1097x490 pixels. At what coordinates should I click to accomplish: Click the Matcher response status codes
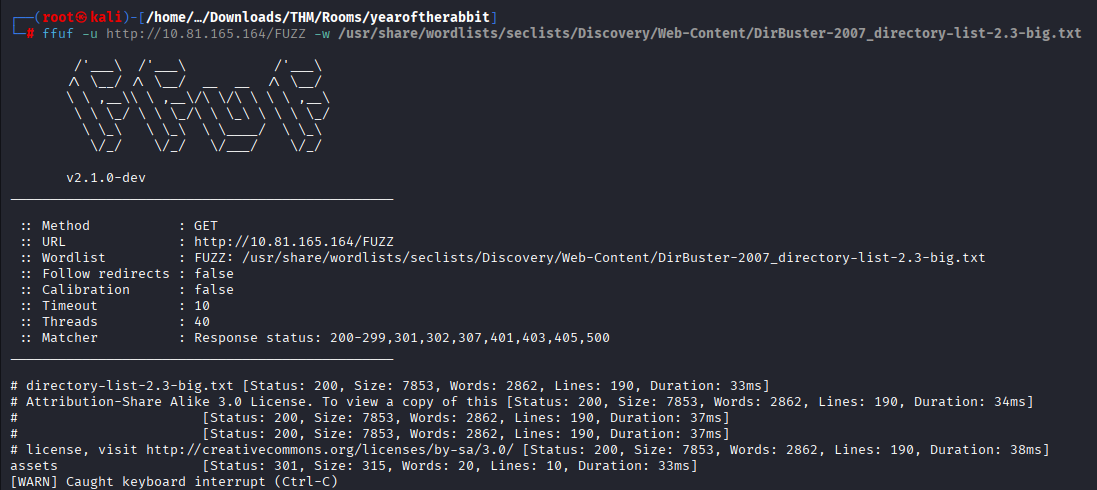(402, 338)
